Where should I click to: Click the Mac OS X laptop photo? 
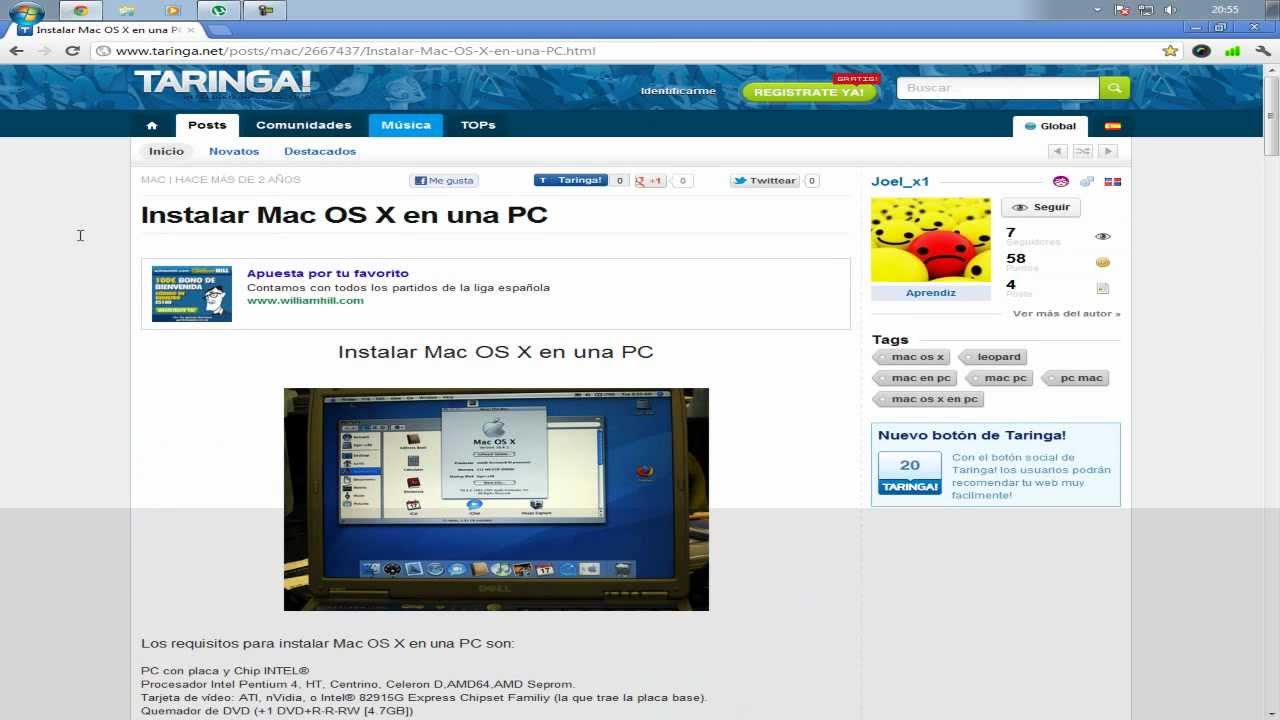[x=496, y=499]
